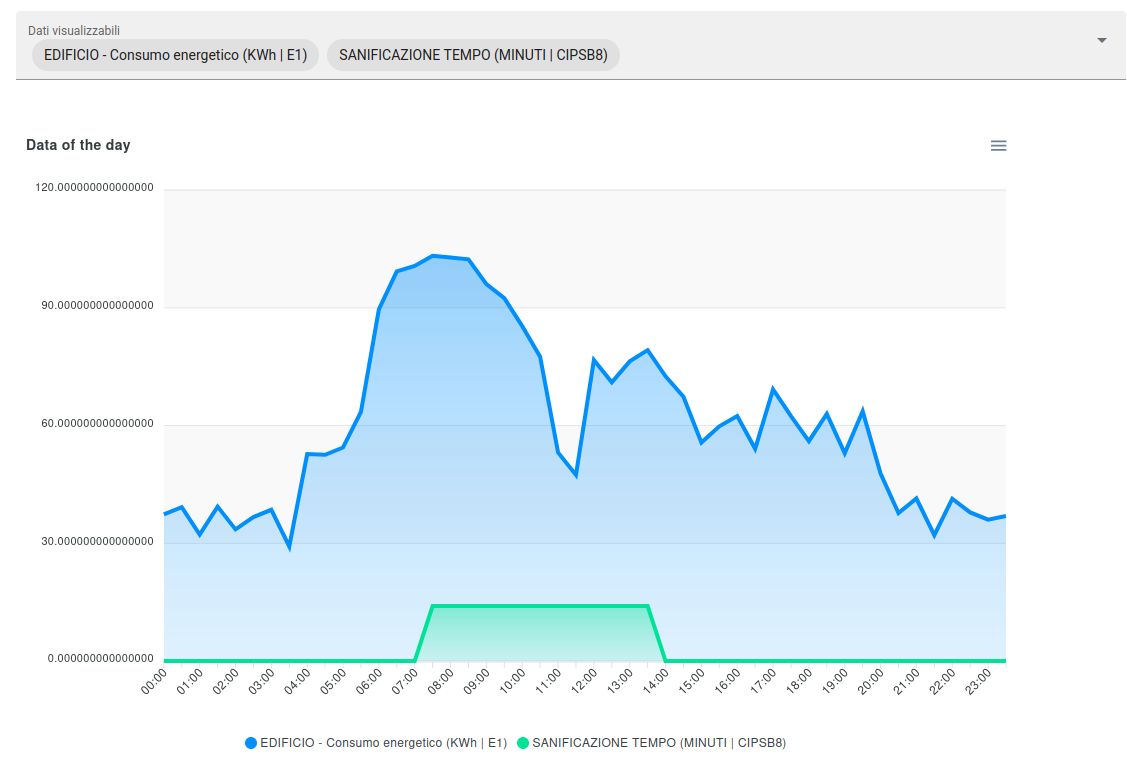The width and height of the screenshot is (1127, 760).
Task: Select the EDIFICIO - Consumo energetico chip
Action: (x=175, y=55)
